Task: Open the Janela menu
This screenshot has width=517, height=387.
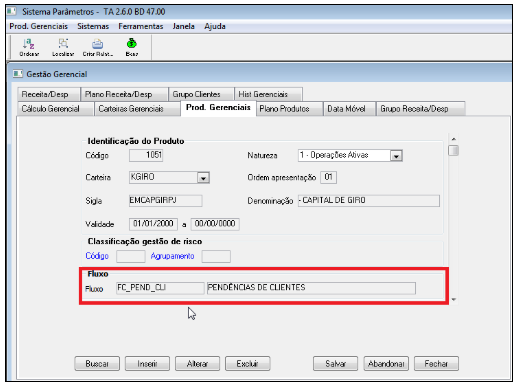Action: point(184,26)
